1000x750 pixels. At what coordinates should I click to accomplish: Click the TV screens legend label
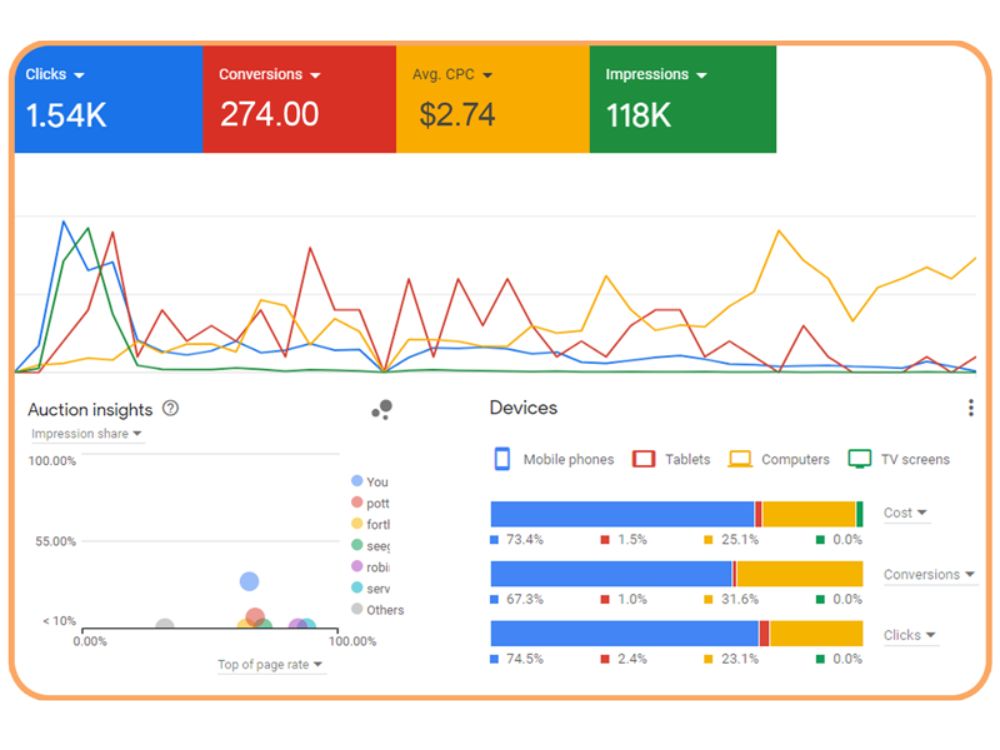(x=915, y=459)
